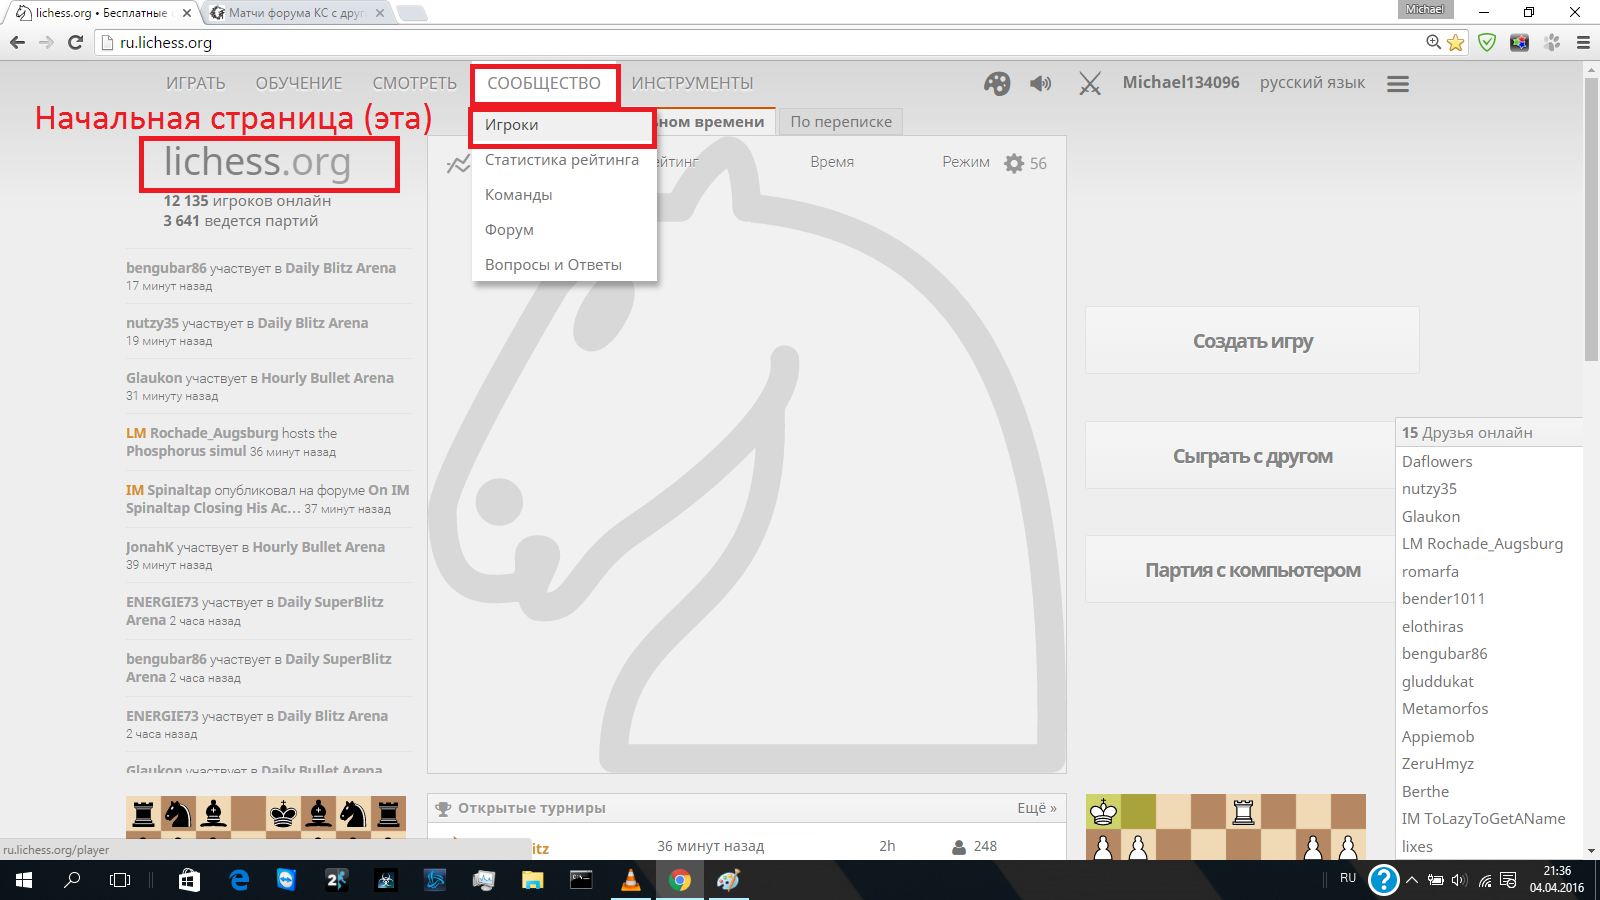The width and height of the screenshot is (1600, 900).
Task: Reload the page
Action: pos(75,42)
